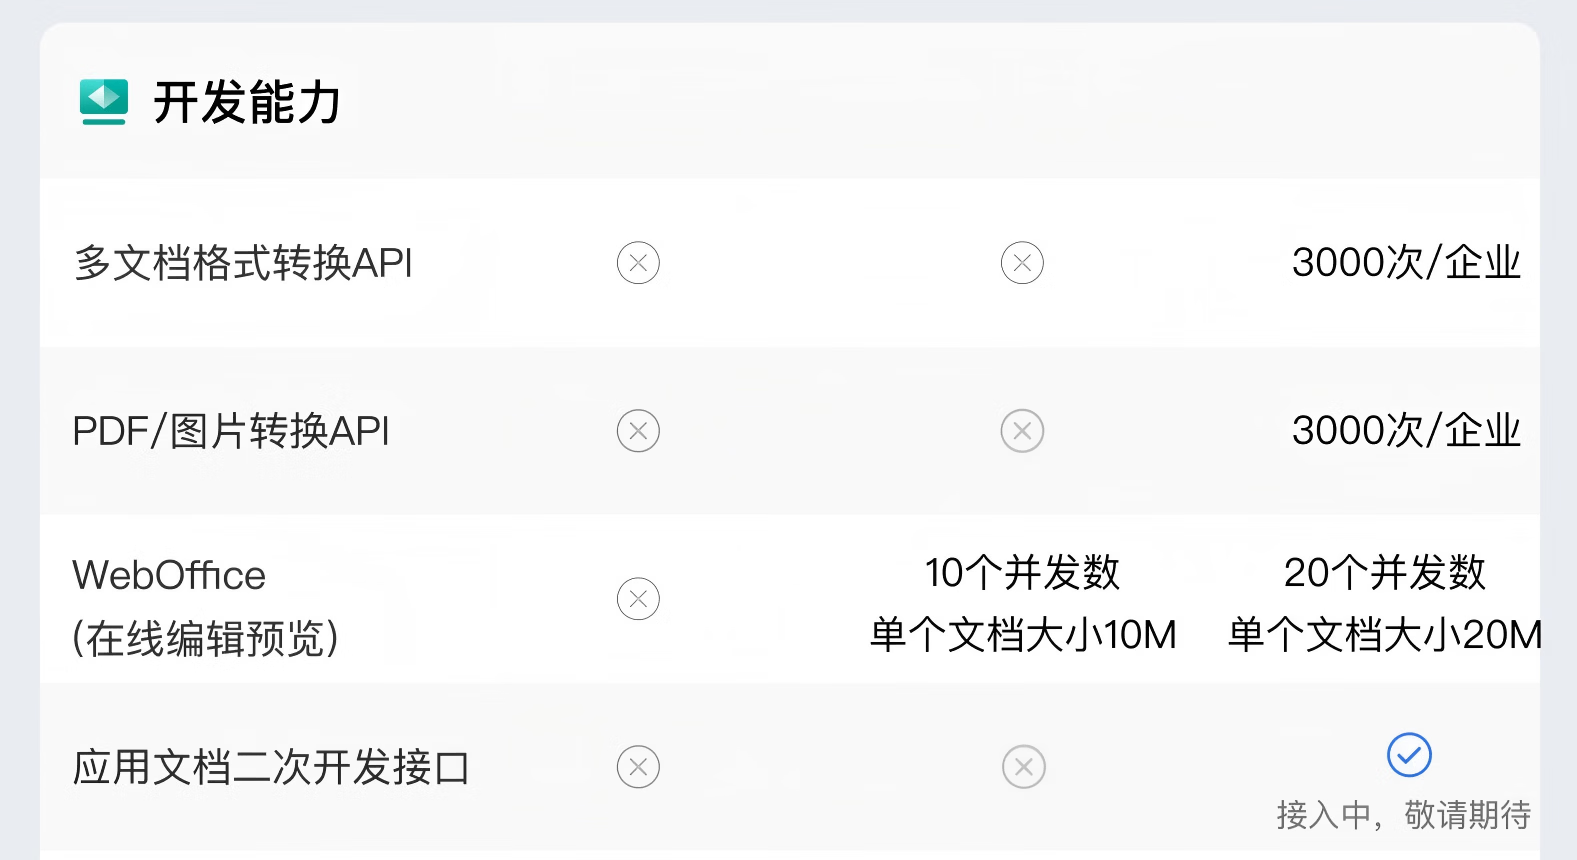Screen dimensions: 1577x860
Task: Click first X icon in PDF/图片转换API row
Action: (638, 431)
